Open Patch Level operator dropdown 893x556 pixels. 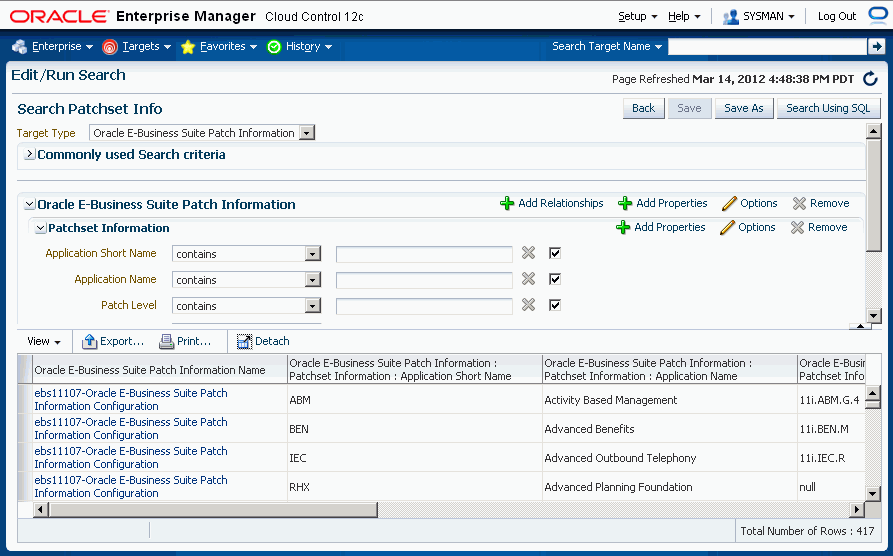pyautogui.click(x=312, y=306)
